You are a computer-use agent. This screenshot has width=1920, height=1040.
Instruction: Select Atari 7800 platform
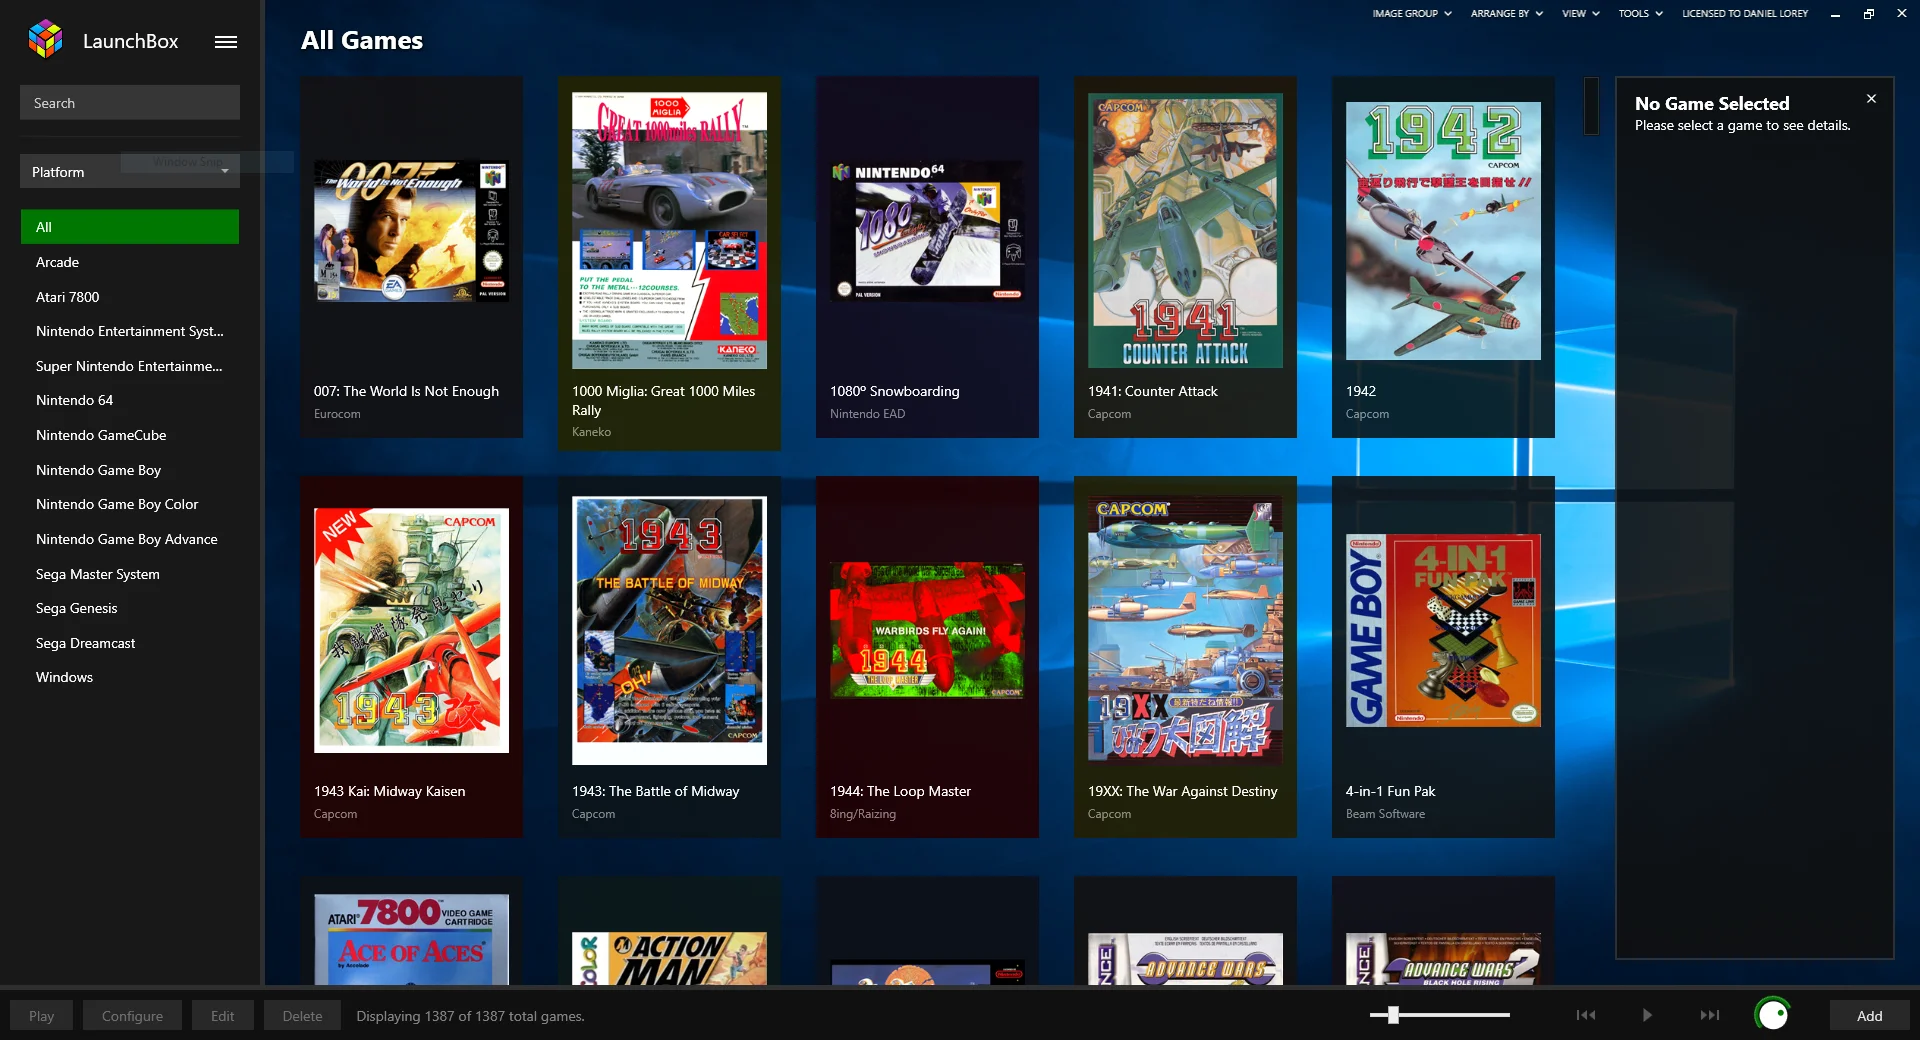pyautogui.click(x=130, y=297)
